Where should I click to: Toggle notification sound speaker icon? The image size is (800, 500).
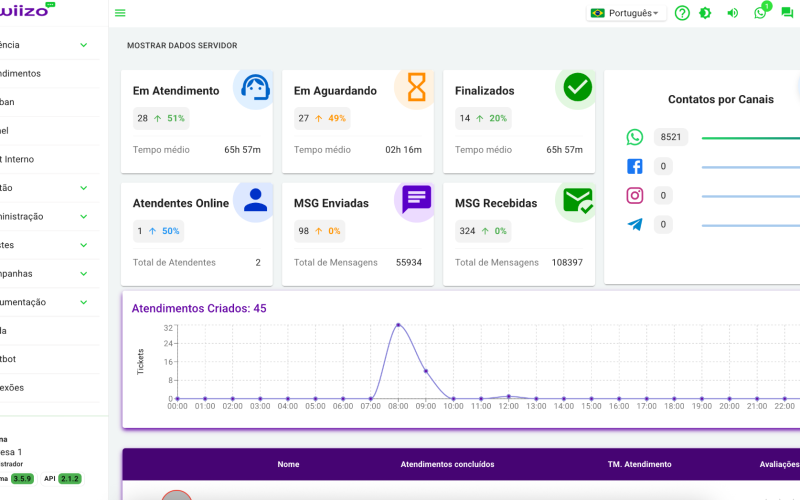pos(733,13)
